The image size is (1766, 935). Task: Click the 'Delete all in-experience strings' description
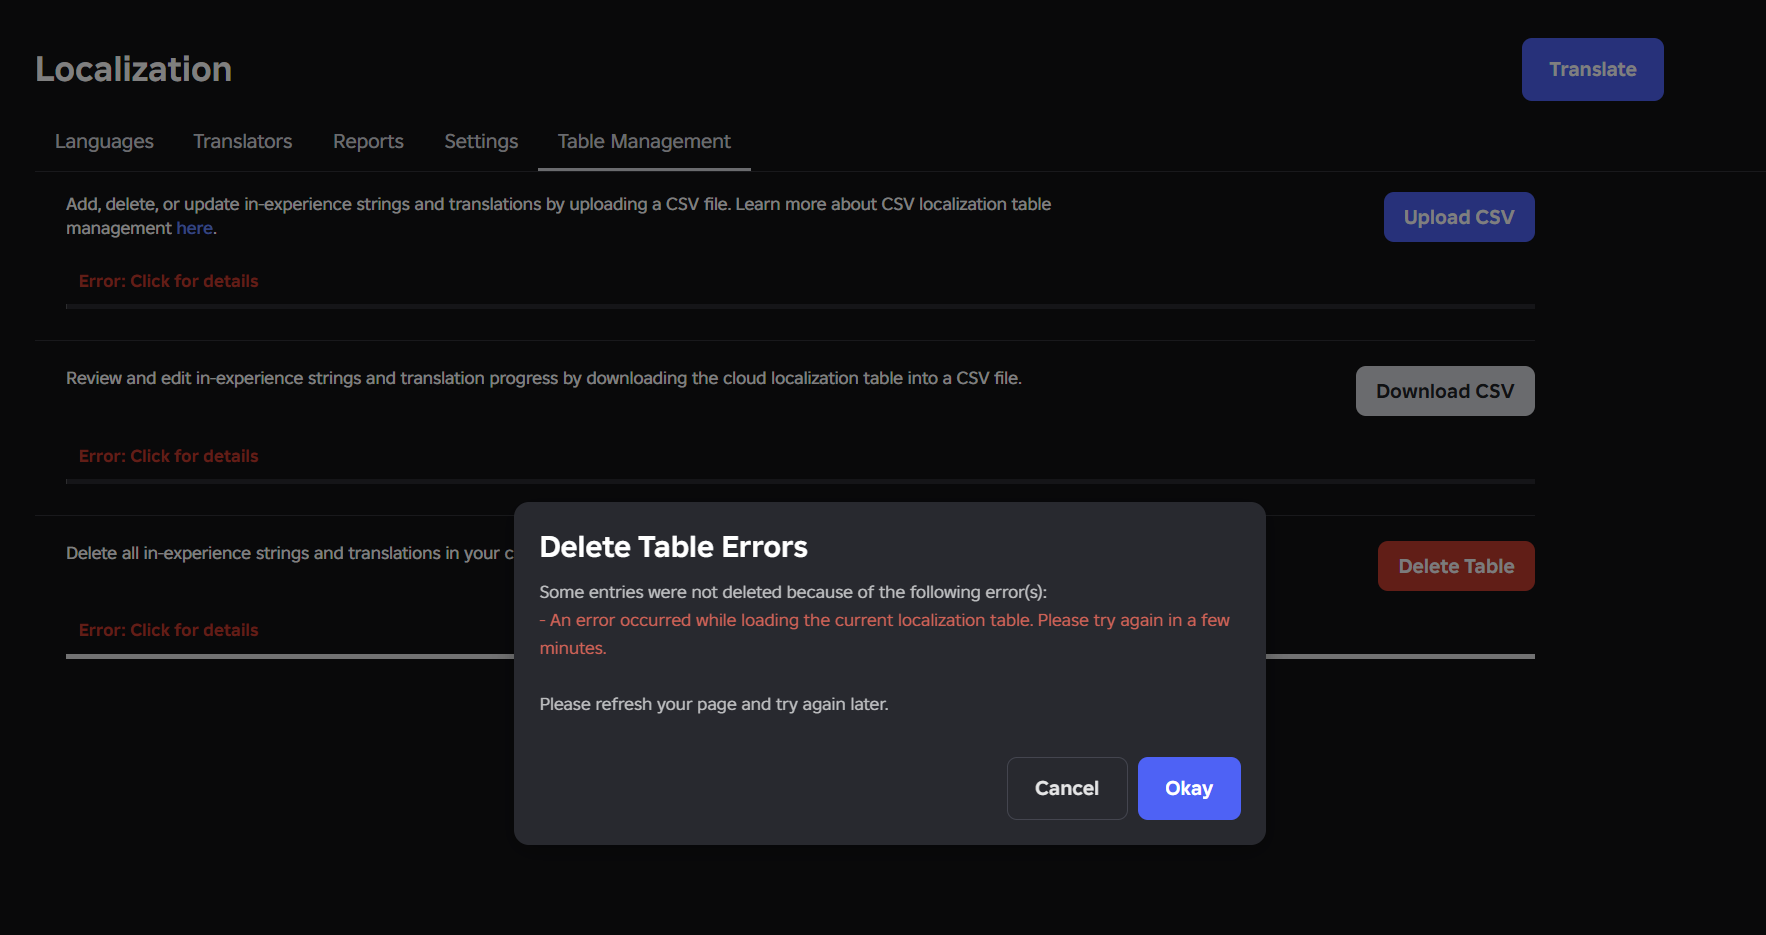290,553
